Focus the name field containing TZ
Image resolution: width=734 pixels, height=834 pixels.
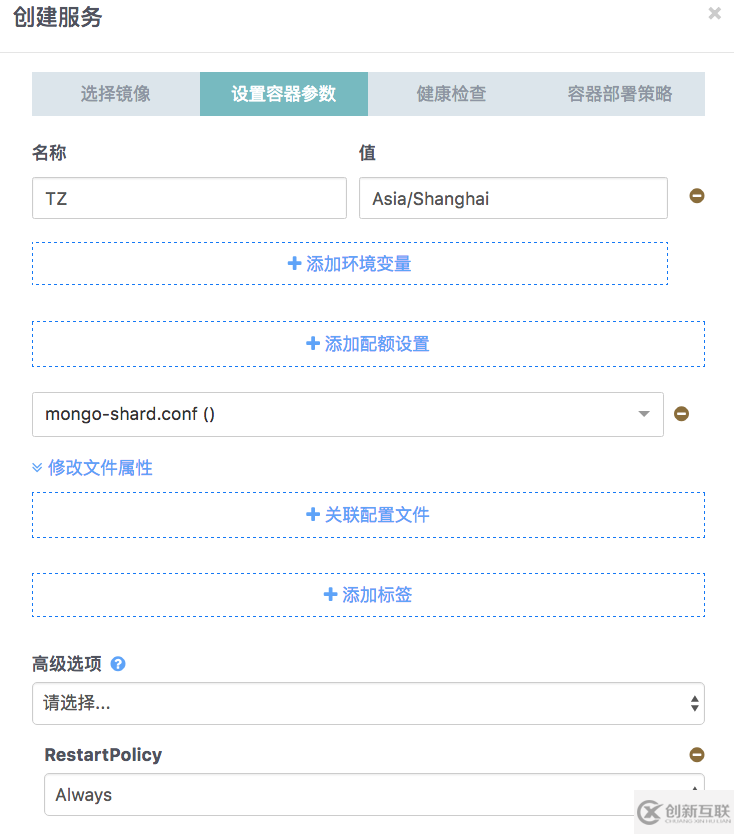[189, 198]
